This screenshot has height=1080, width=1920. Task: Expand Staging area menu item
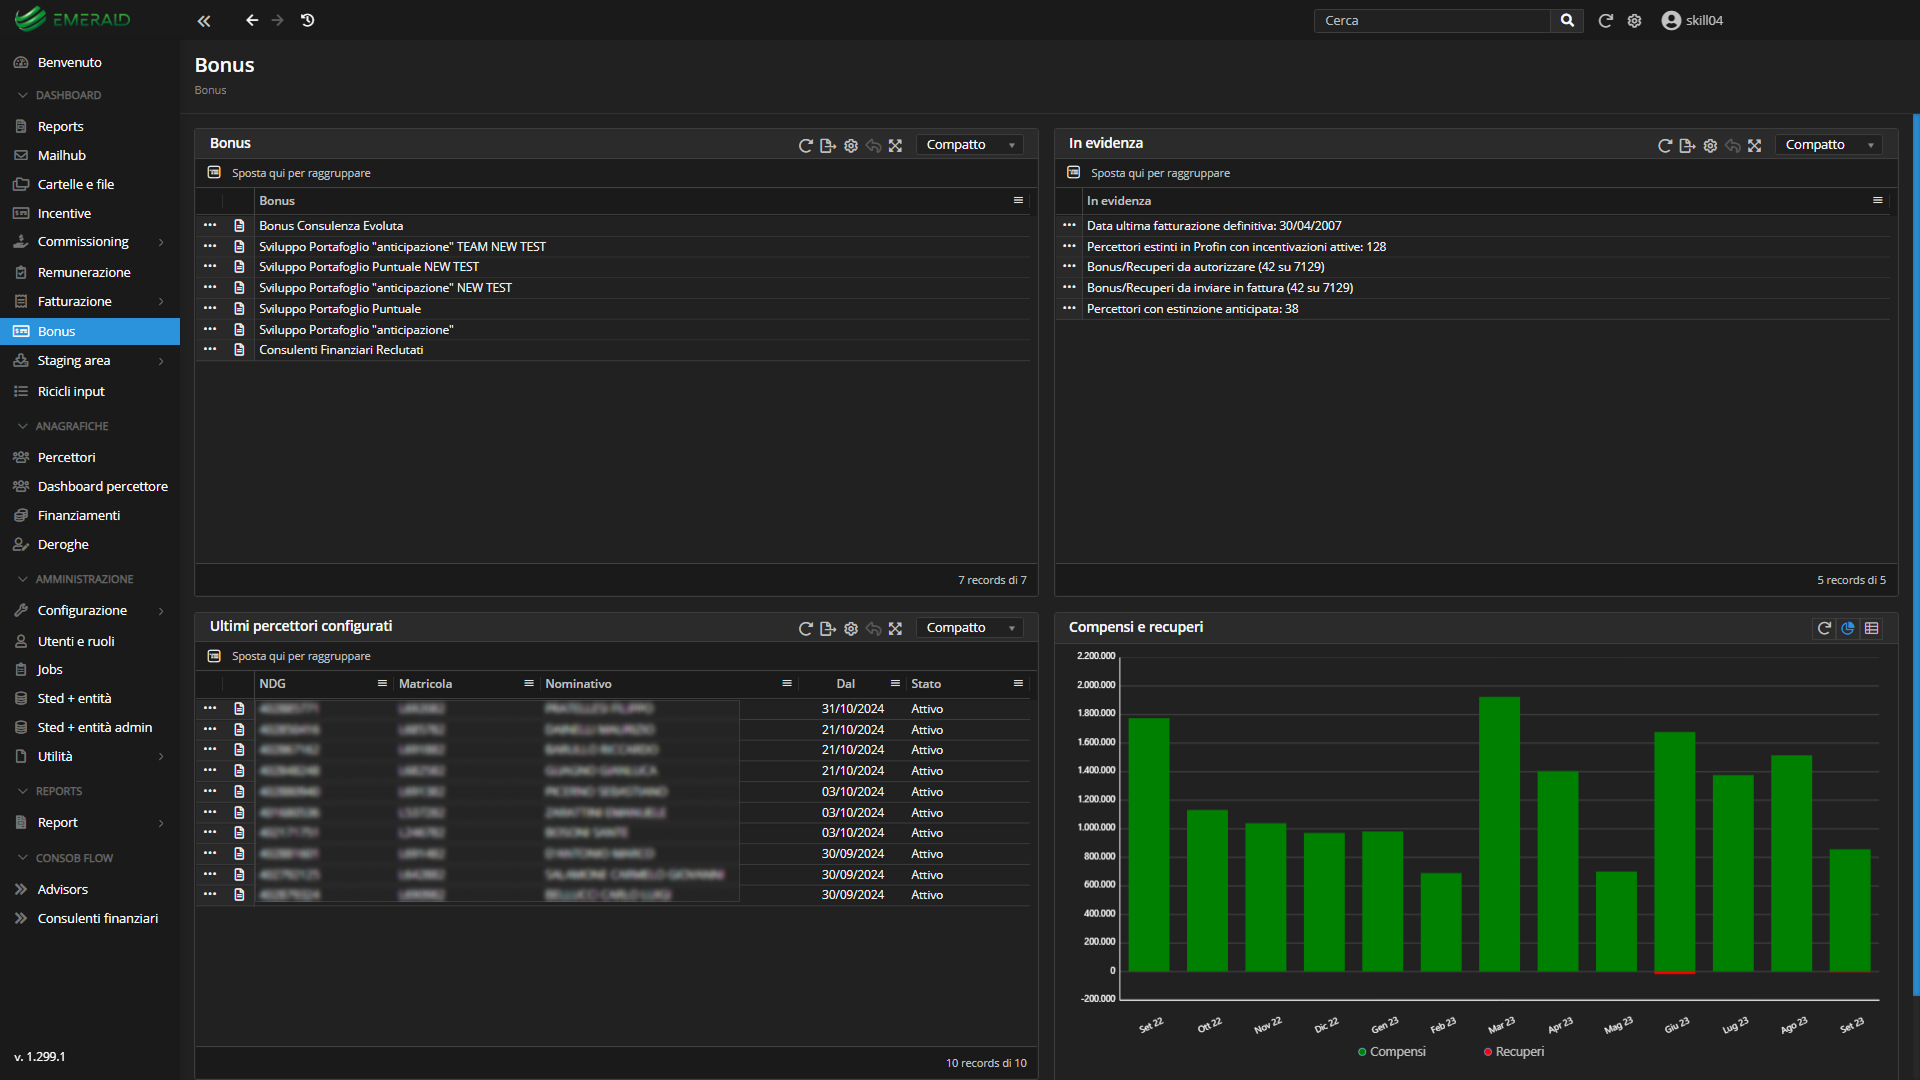coord(90,361)
